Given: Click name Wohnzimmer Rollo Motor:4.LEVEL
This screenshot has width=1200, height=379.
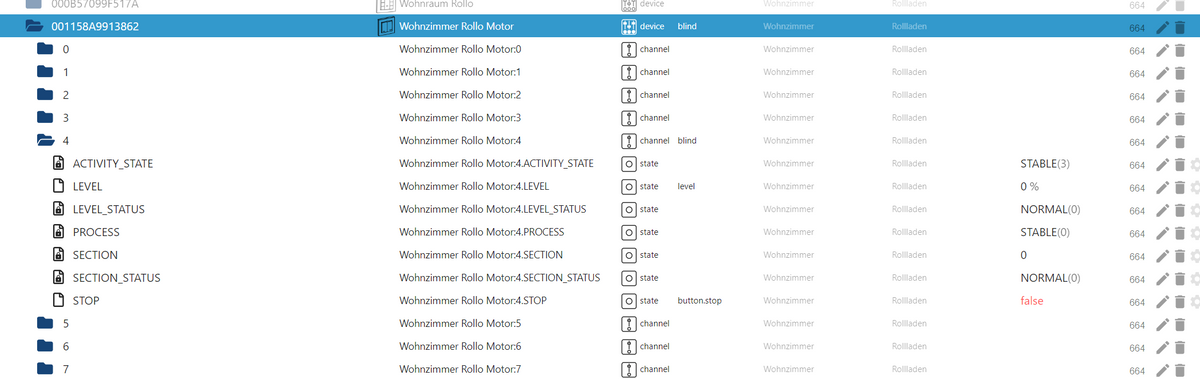Looking at the screenshot, I should [473, 187].
